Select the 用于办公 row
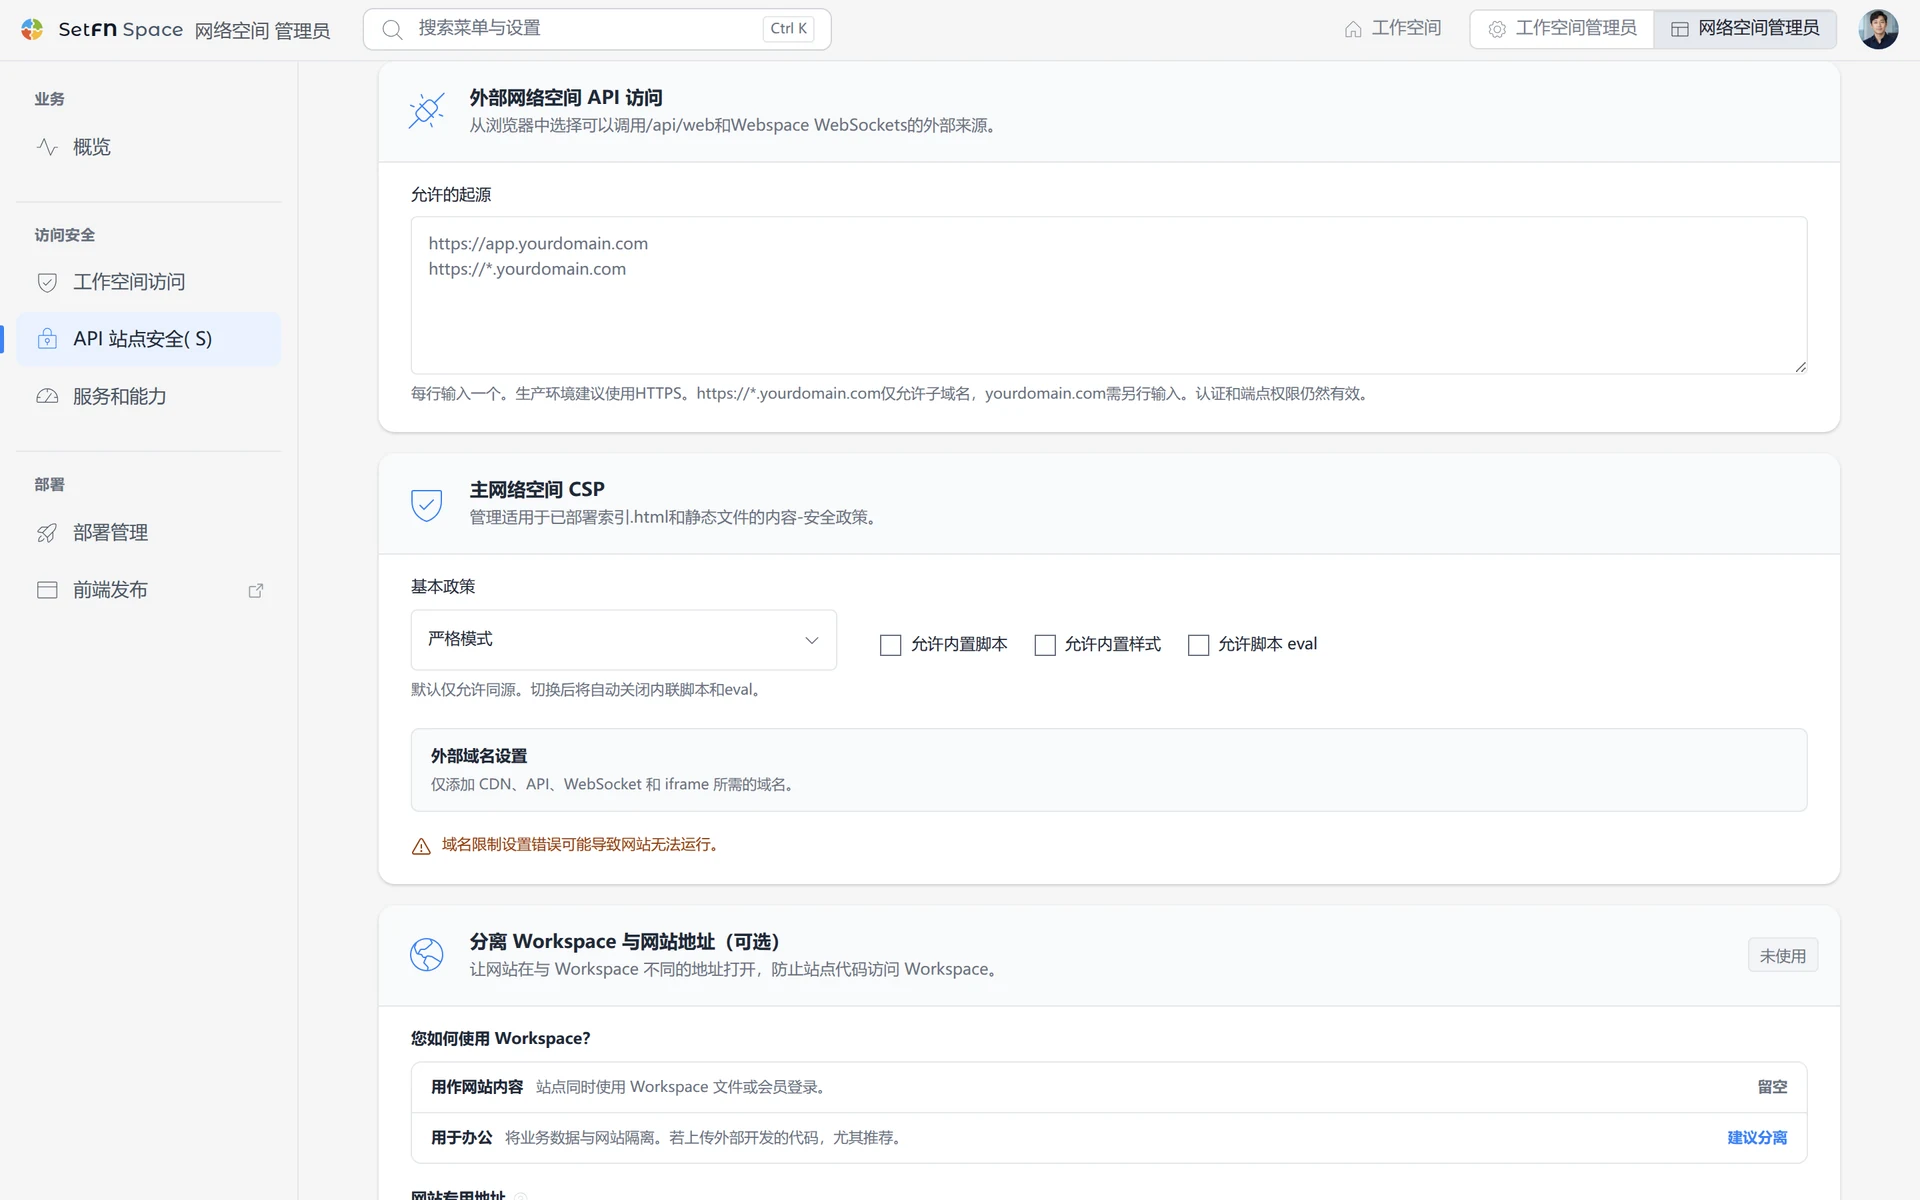Screen dimensions: 1920x1200 point(1108,1138)
